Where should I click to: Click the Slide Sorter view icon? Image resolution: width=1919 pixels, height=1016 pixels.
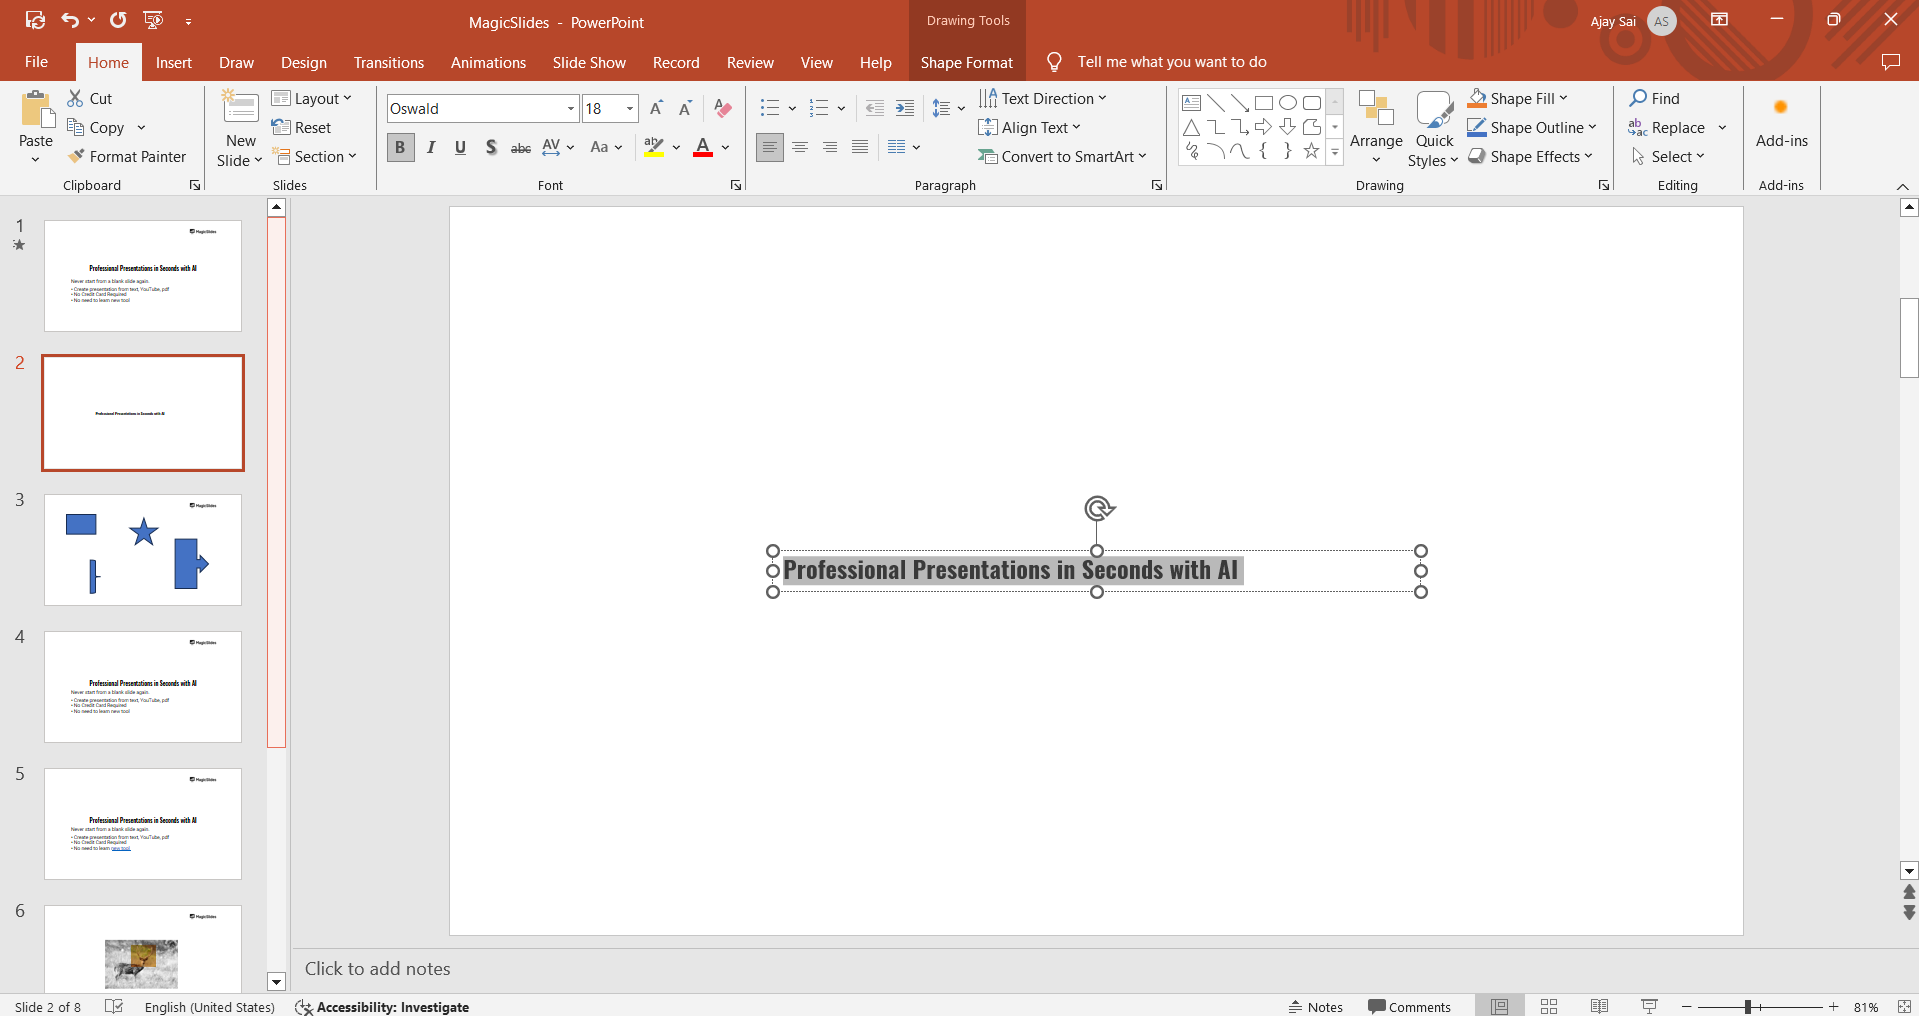1549,1006
